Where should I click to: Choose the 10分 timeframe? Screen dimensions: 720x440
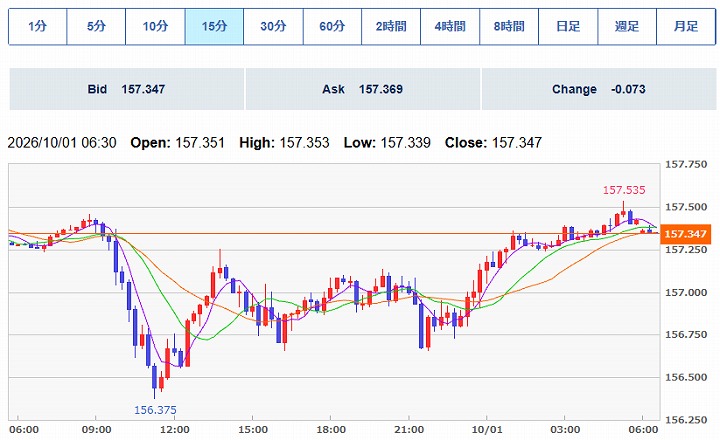point(155,26)
